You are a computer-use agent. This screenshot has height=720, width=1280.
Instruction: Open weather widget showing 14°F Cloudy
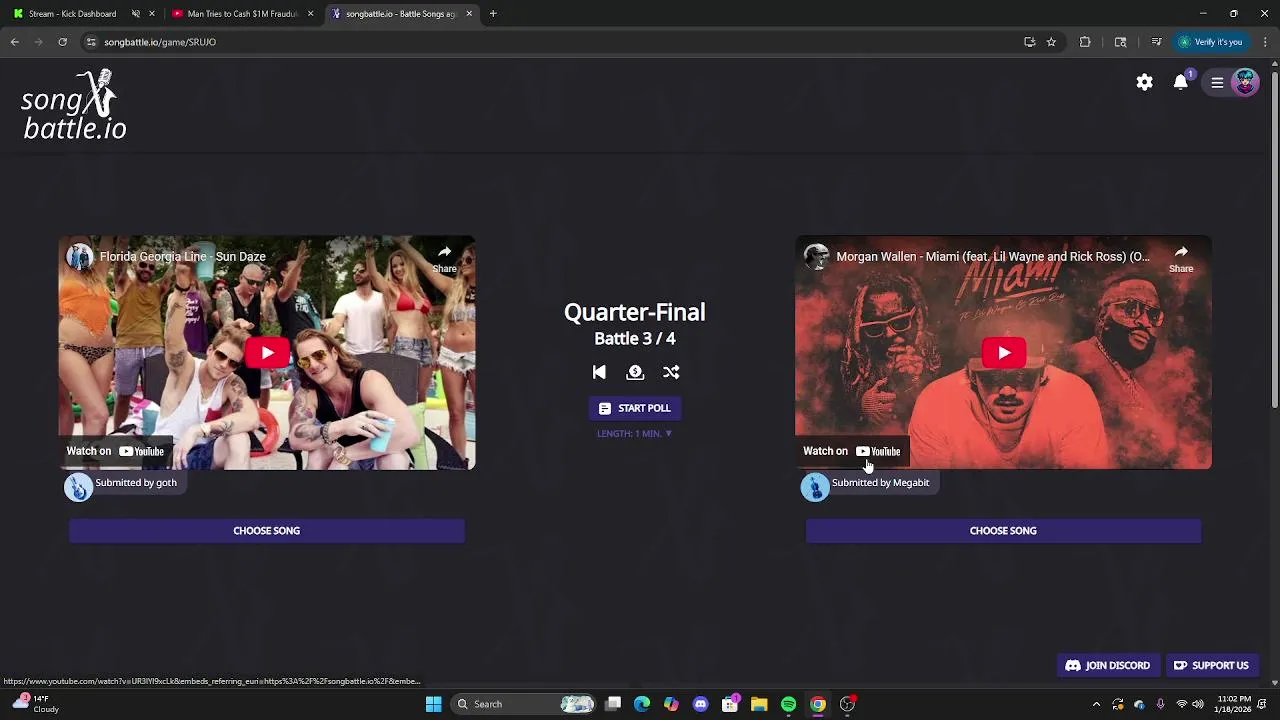point(36,704)
